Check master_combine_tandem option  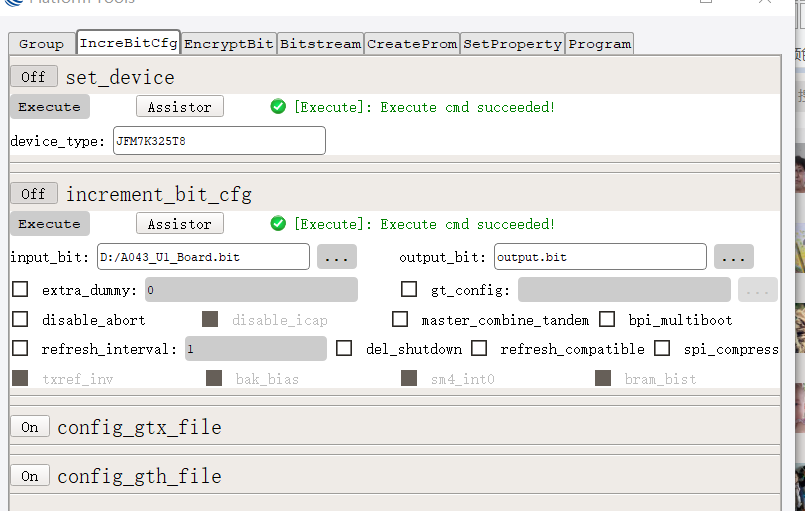tap(400, 319)
